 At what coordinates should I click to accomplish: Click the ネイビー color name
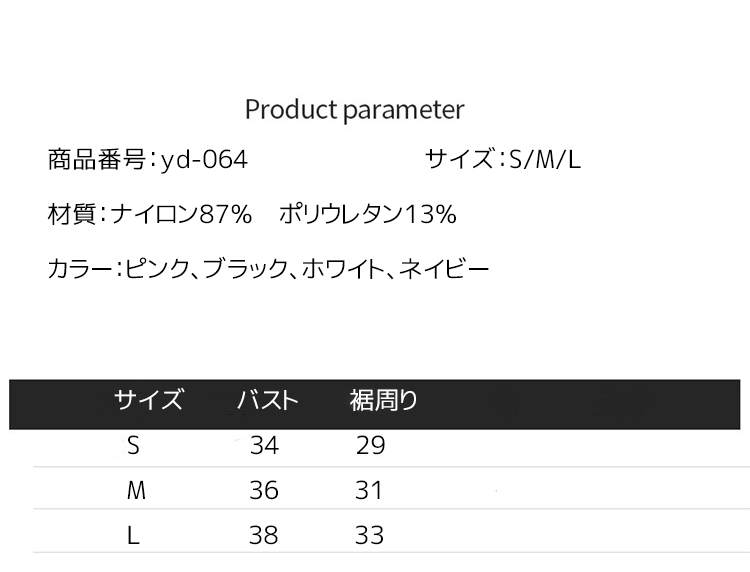tap(444, 268)
